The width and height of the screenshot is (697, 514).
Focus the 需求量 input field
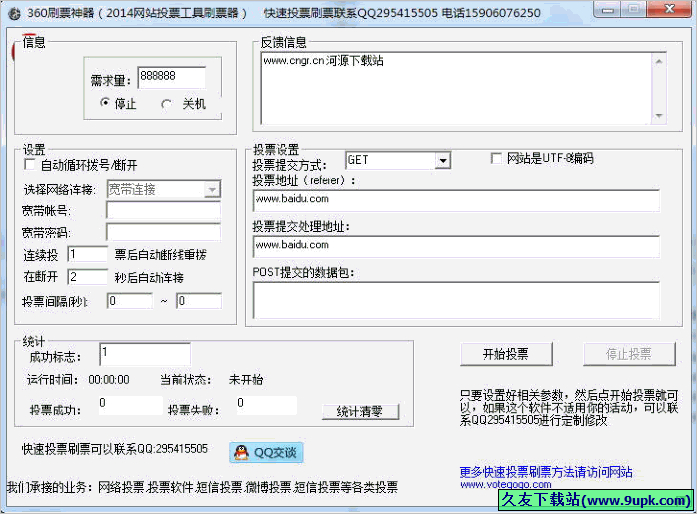(x=172, y=77)
